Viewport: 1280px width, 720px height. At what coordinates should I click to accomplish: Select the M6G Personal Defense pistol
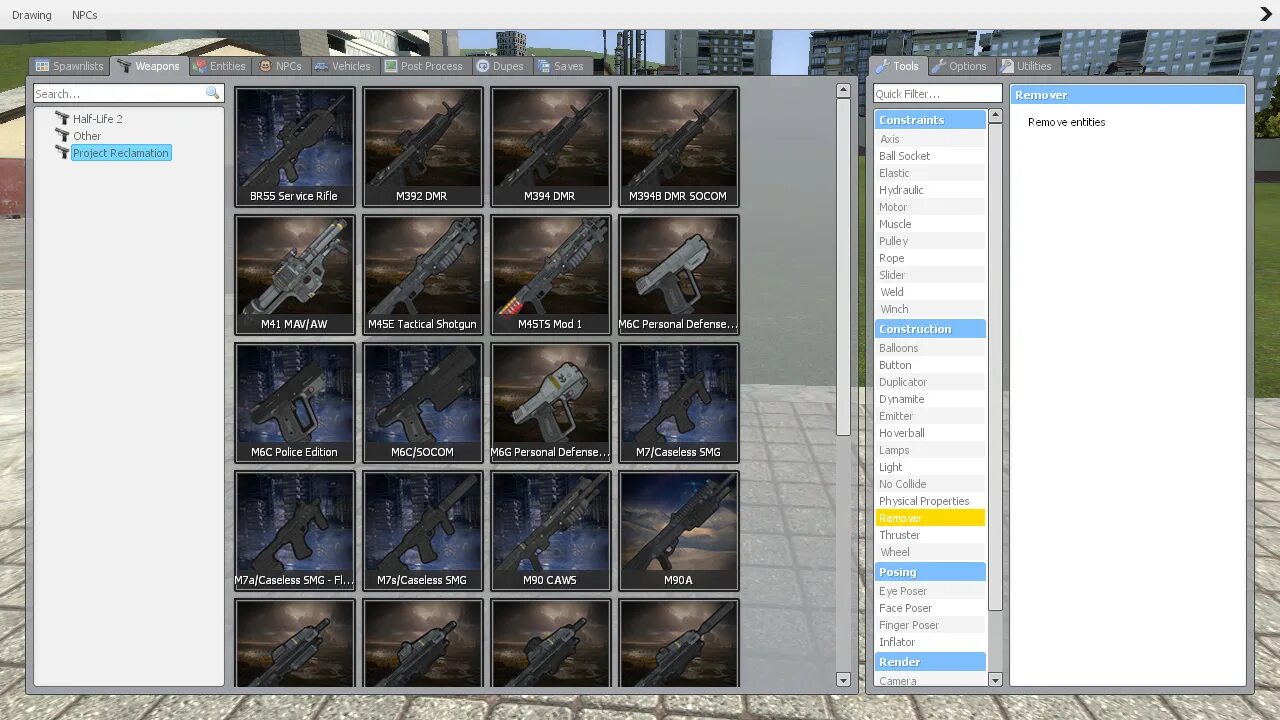coord(551,403)
